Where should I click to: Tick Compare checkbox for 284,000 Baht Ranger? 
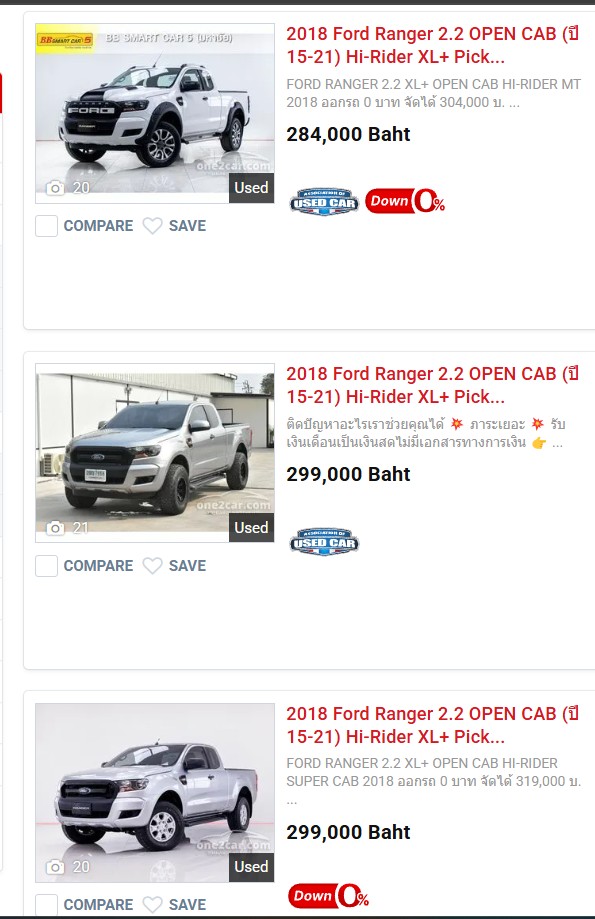click(46, 226)
